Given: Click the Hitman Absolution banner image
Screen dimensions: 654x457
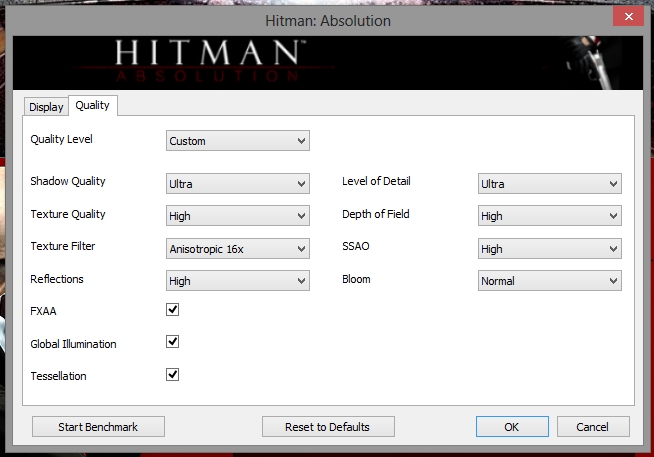Looking at the screenshot, I should 328,63.
